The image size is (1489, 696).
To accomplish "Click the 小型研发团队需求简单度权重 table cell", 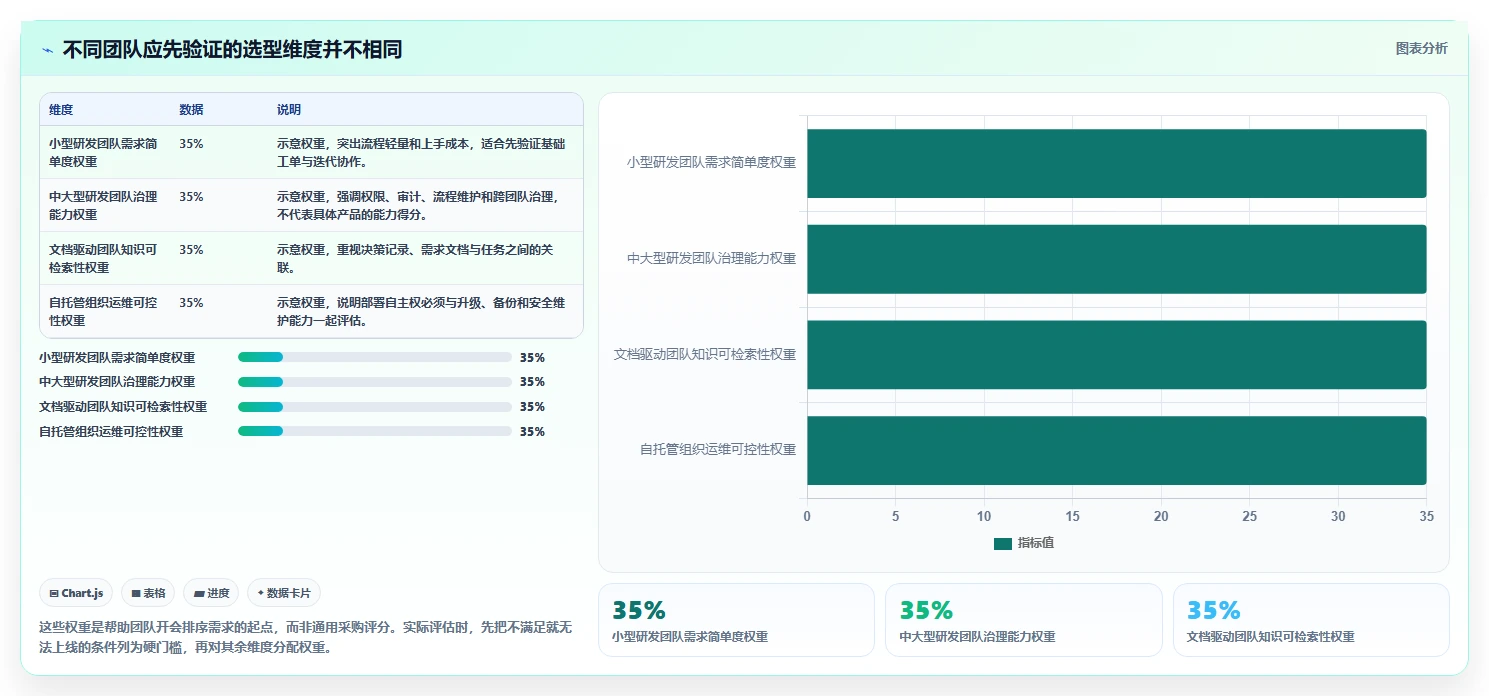I will click(103, 153).
